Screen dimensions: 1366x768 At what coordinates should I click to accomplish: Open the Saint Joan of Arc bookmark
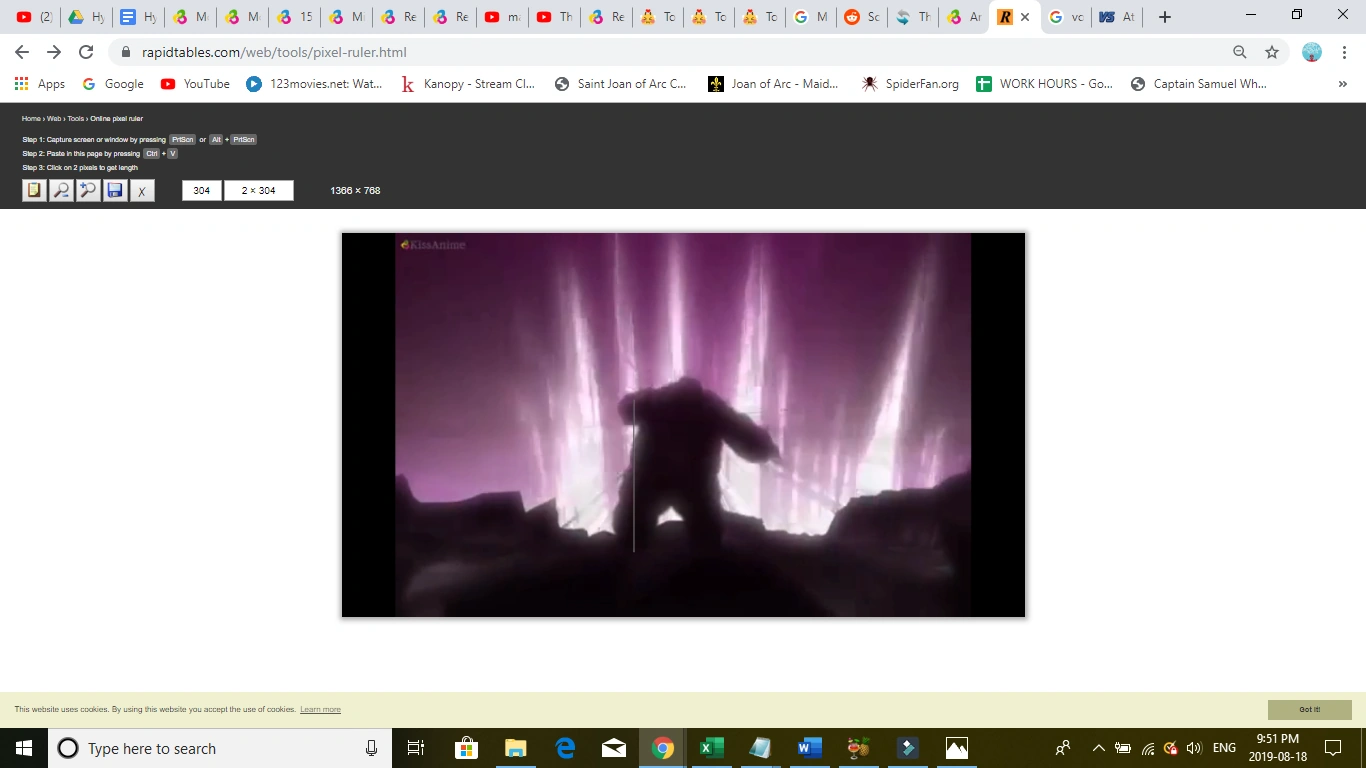(621, 84)
